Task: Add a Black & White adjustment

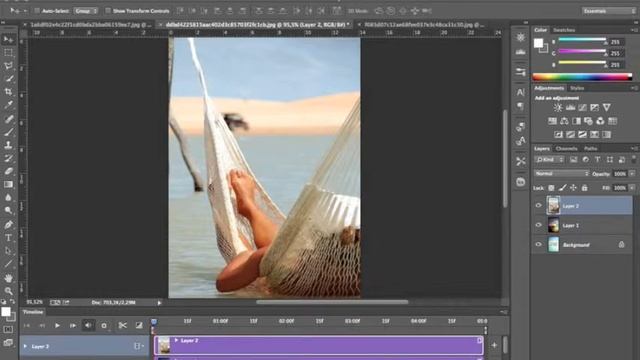Action: (x=576, y=121)
